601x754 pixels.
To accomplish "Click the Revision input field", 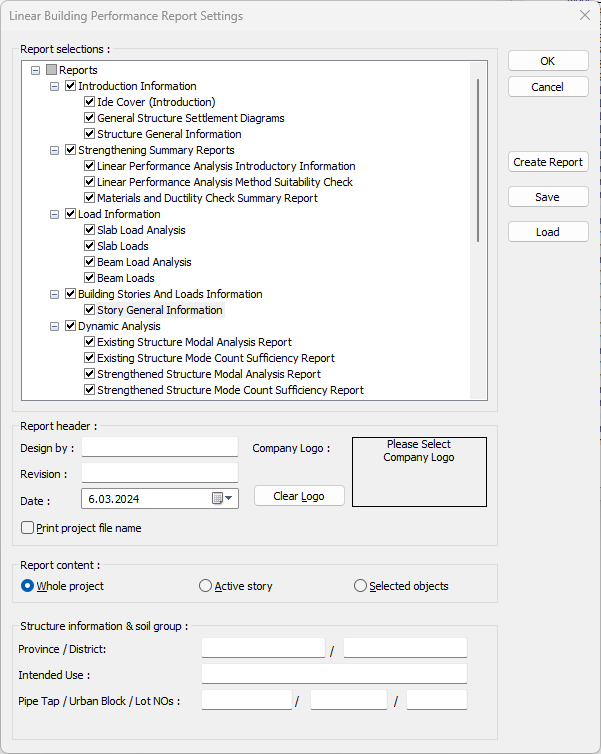I will point(160,473).
